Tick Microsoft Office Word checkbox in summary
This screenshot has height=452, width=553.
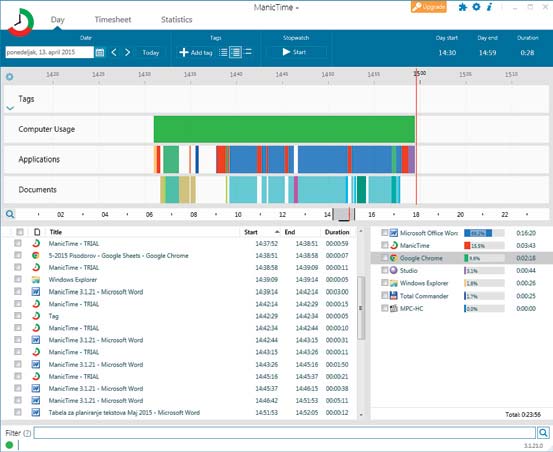pos(385,232)
